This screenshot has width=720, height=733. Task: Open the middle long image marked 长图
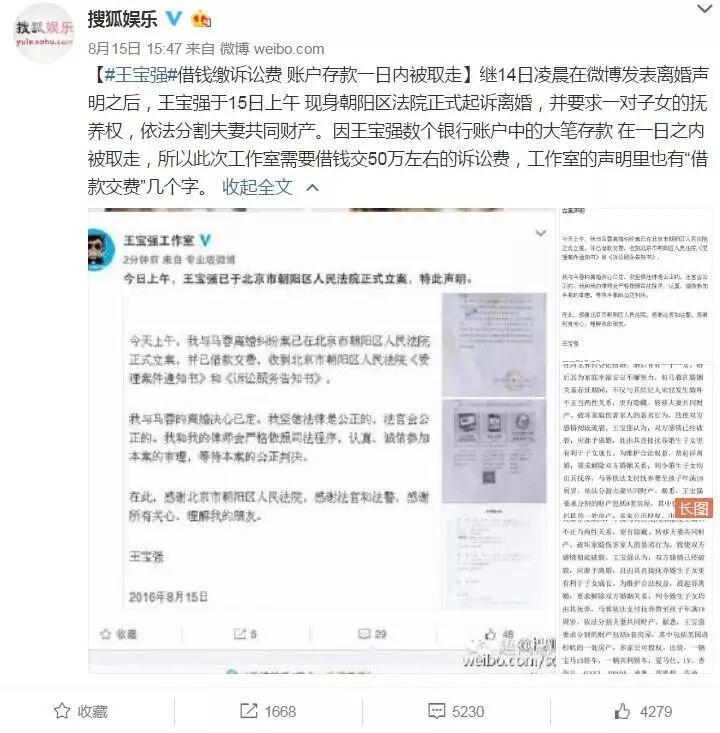pos(636,439)
